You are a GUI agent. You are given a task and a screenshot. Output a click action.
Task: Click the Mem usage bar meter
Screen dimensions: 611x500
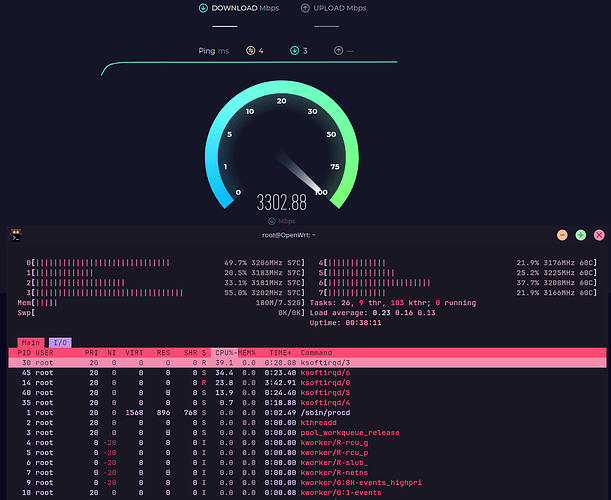click(161, 303)
